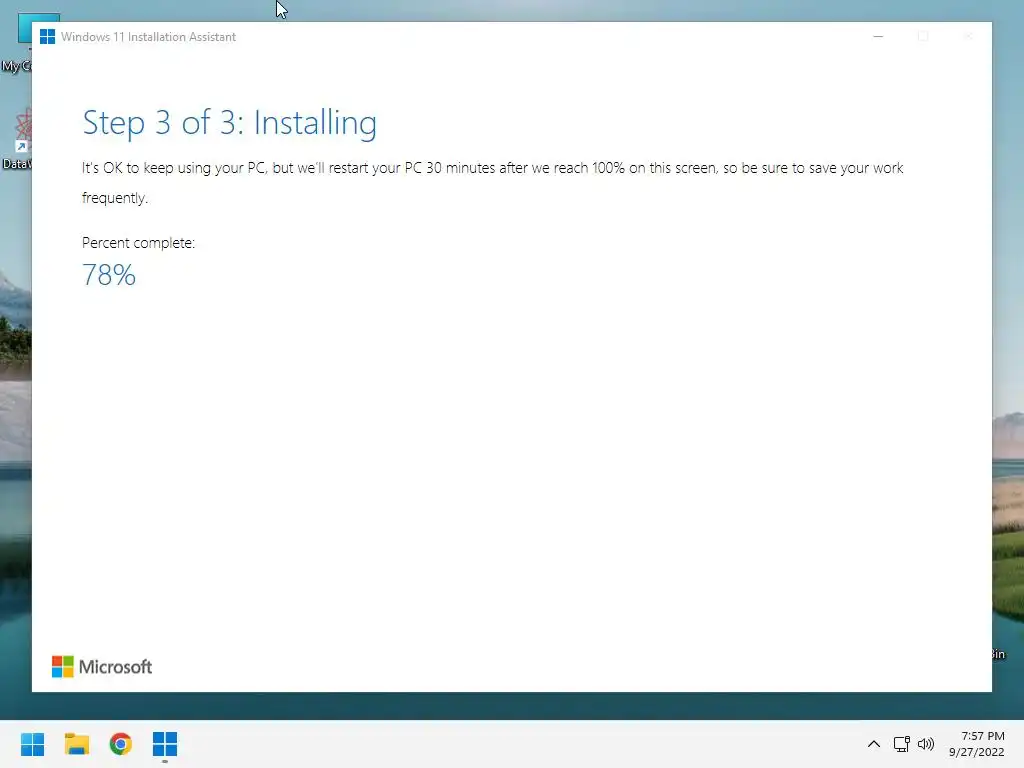
Task: Click the Installation Assistant title bar logo
Action: pos(47,37)
